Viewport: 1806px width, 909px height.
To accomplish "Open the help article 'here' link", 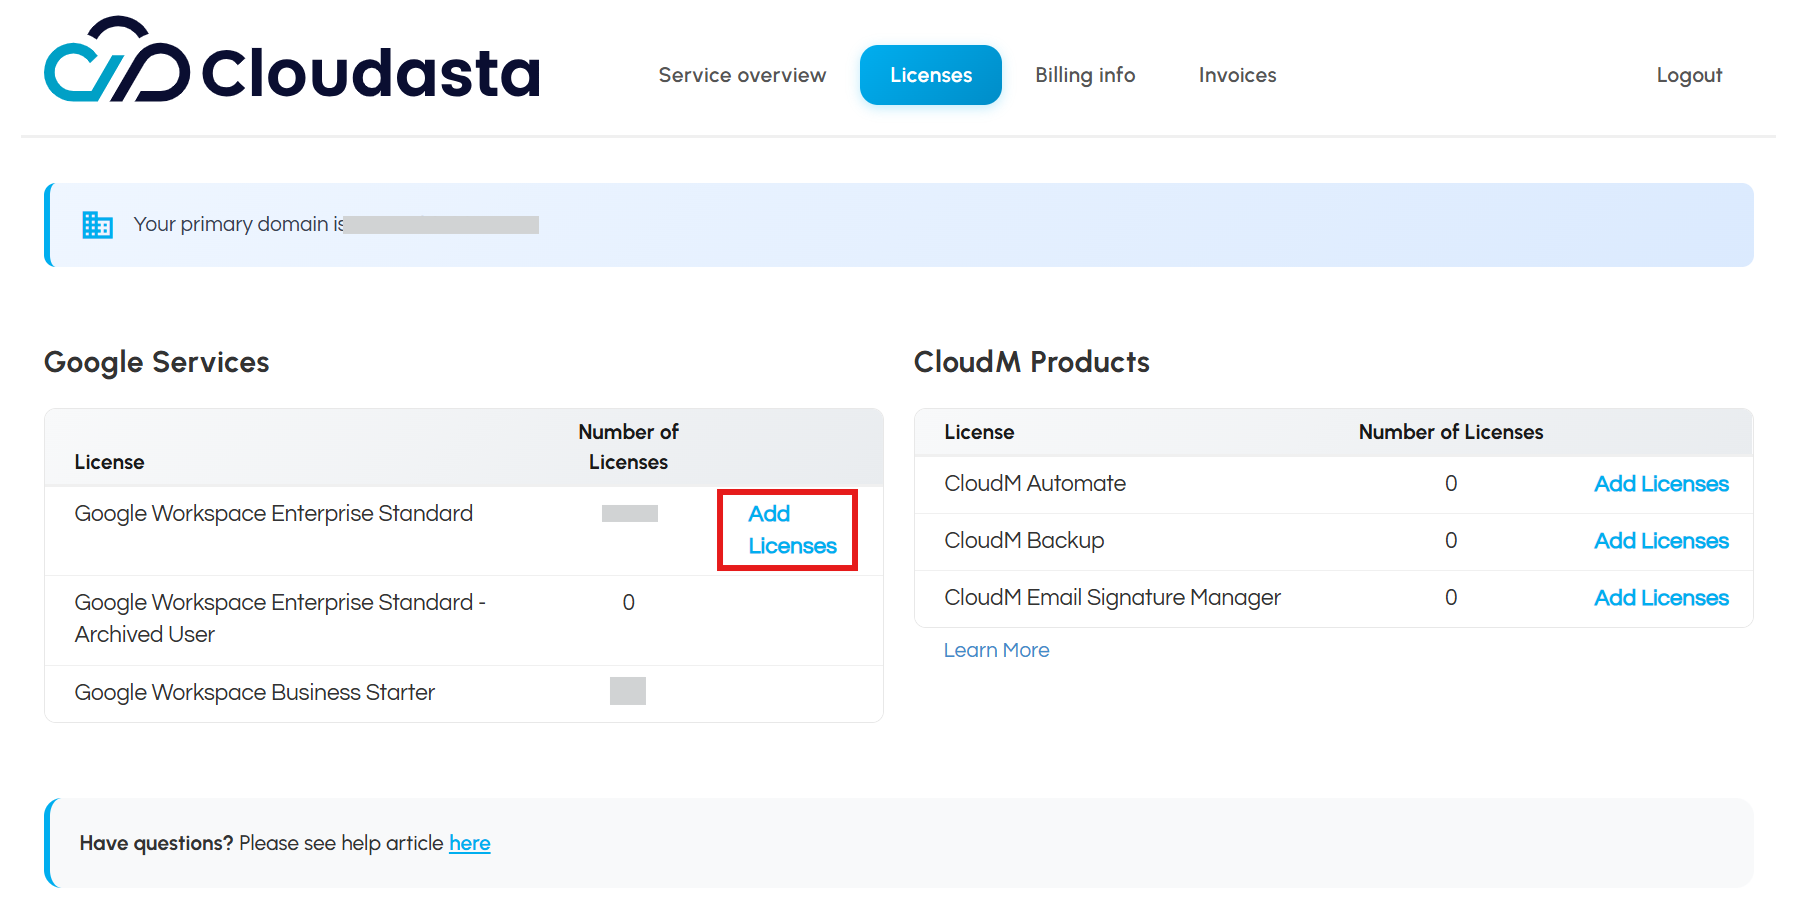I will click(x=469, y=843).
